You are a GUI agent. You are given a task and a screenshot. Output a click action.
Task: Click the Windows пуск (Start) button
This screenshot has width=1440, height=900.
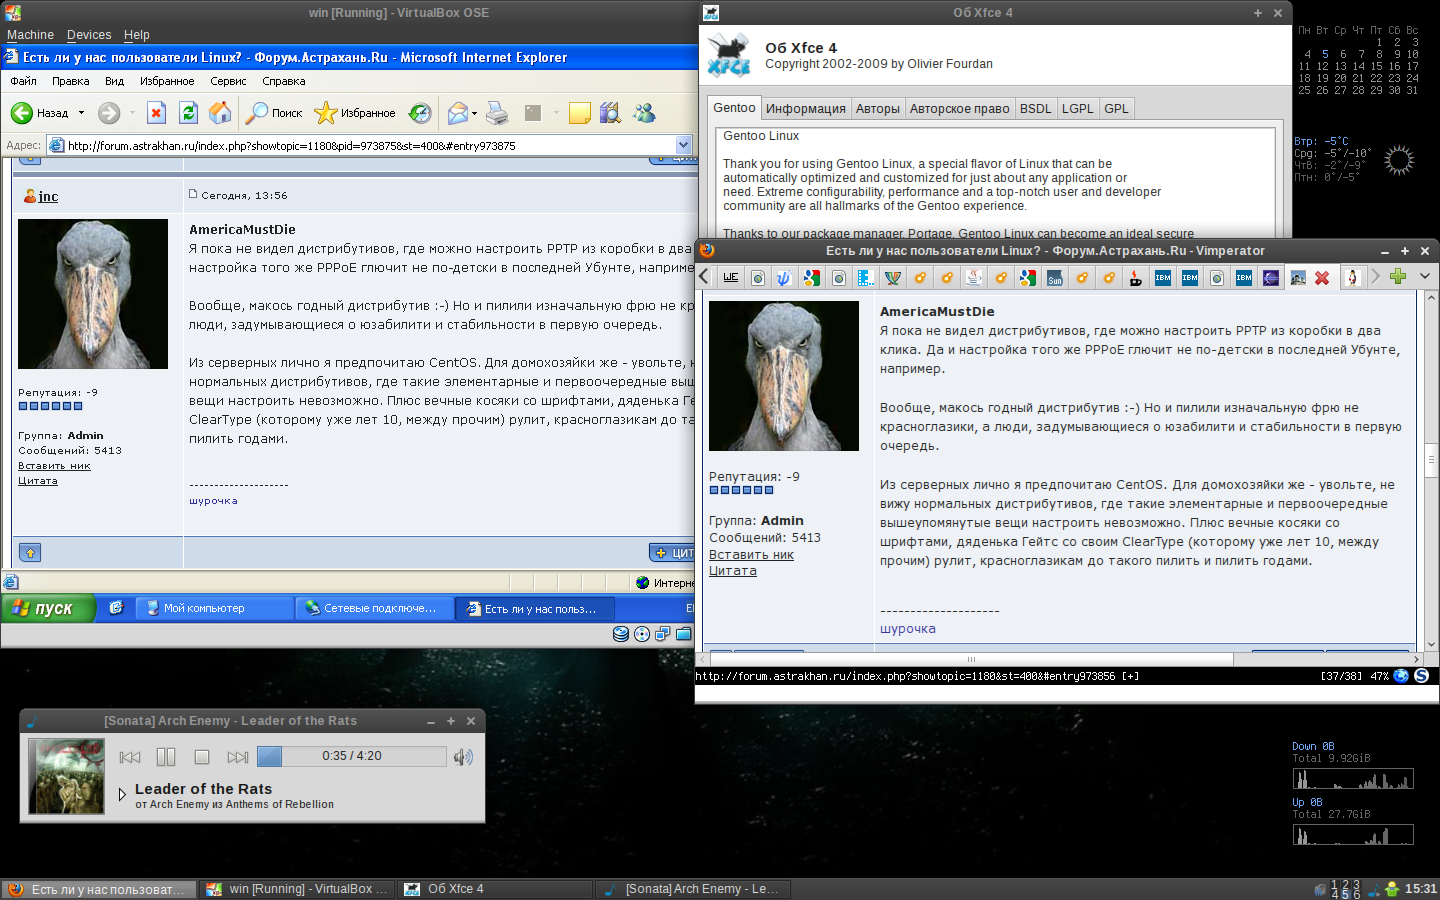pos(48,608)
